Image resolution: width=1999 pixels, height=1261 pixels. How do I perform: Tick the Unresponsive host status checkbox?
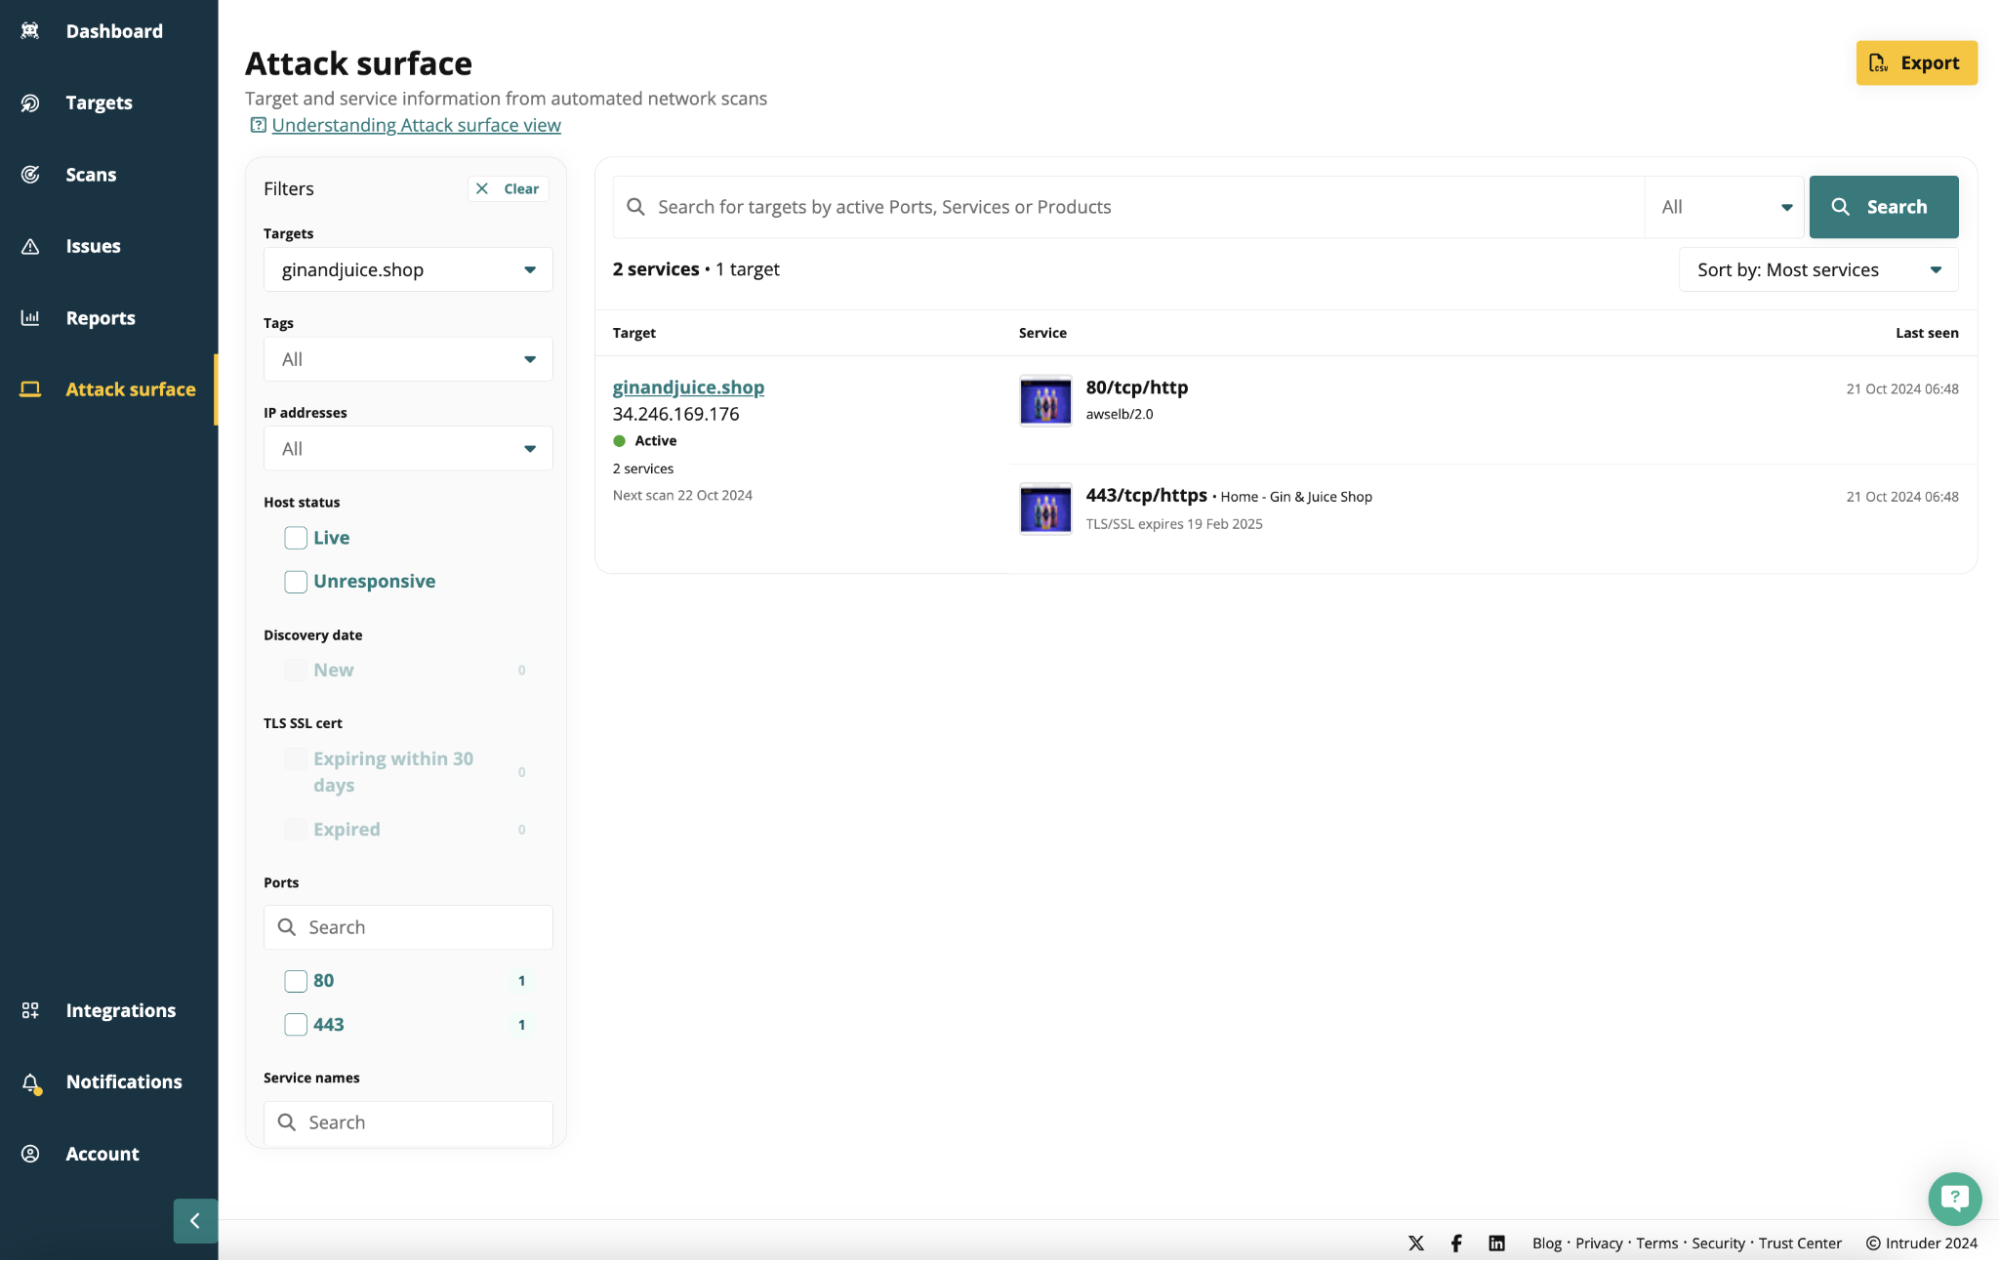coord(295,582)
